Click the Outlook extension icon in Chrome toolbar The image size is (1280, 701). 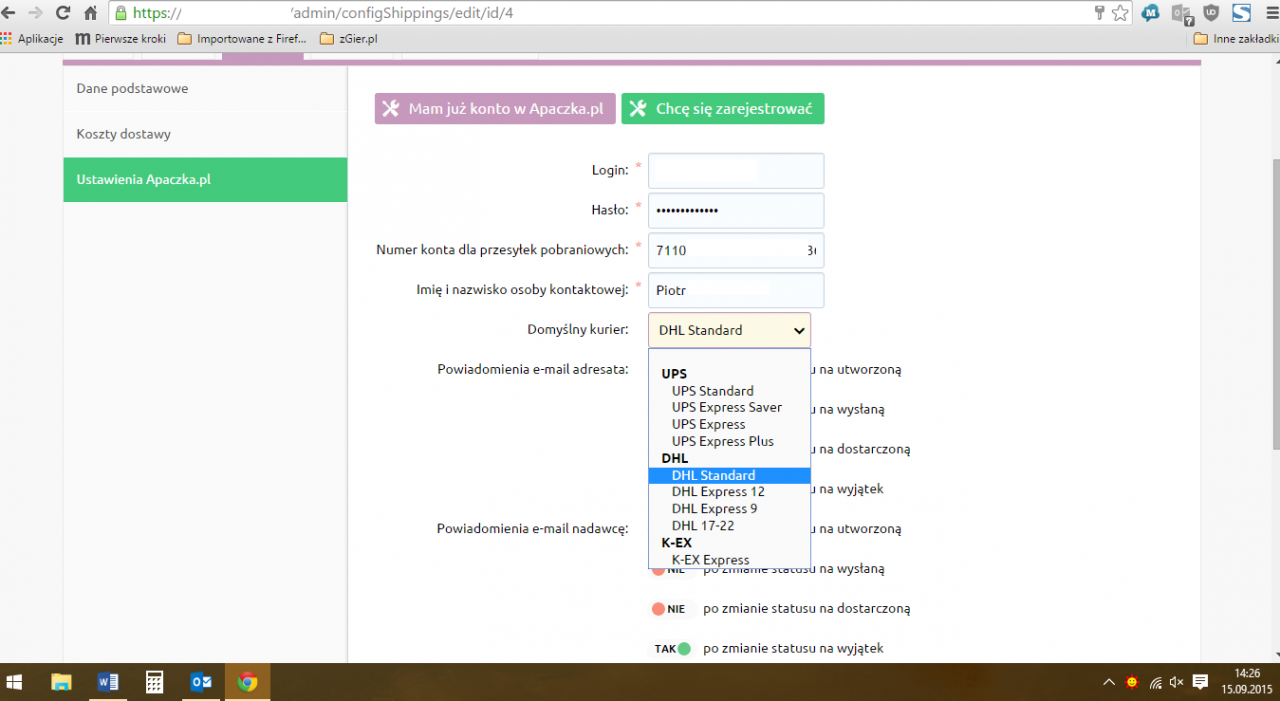coord(1181,13)
